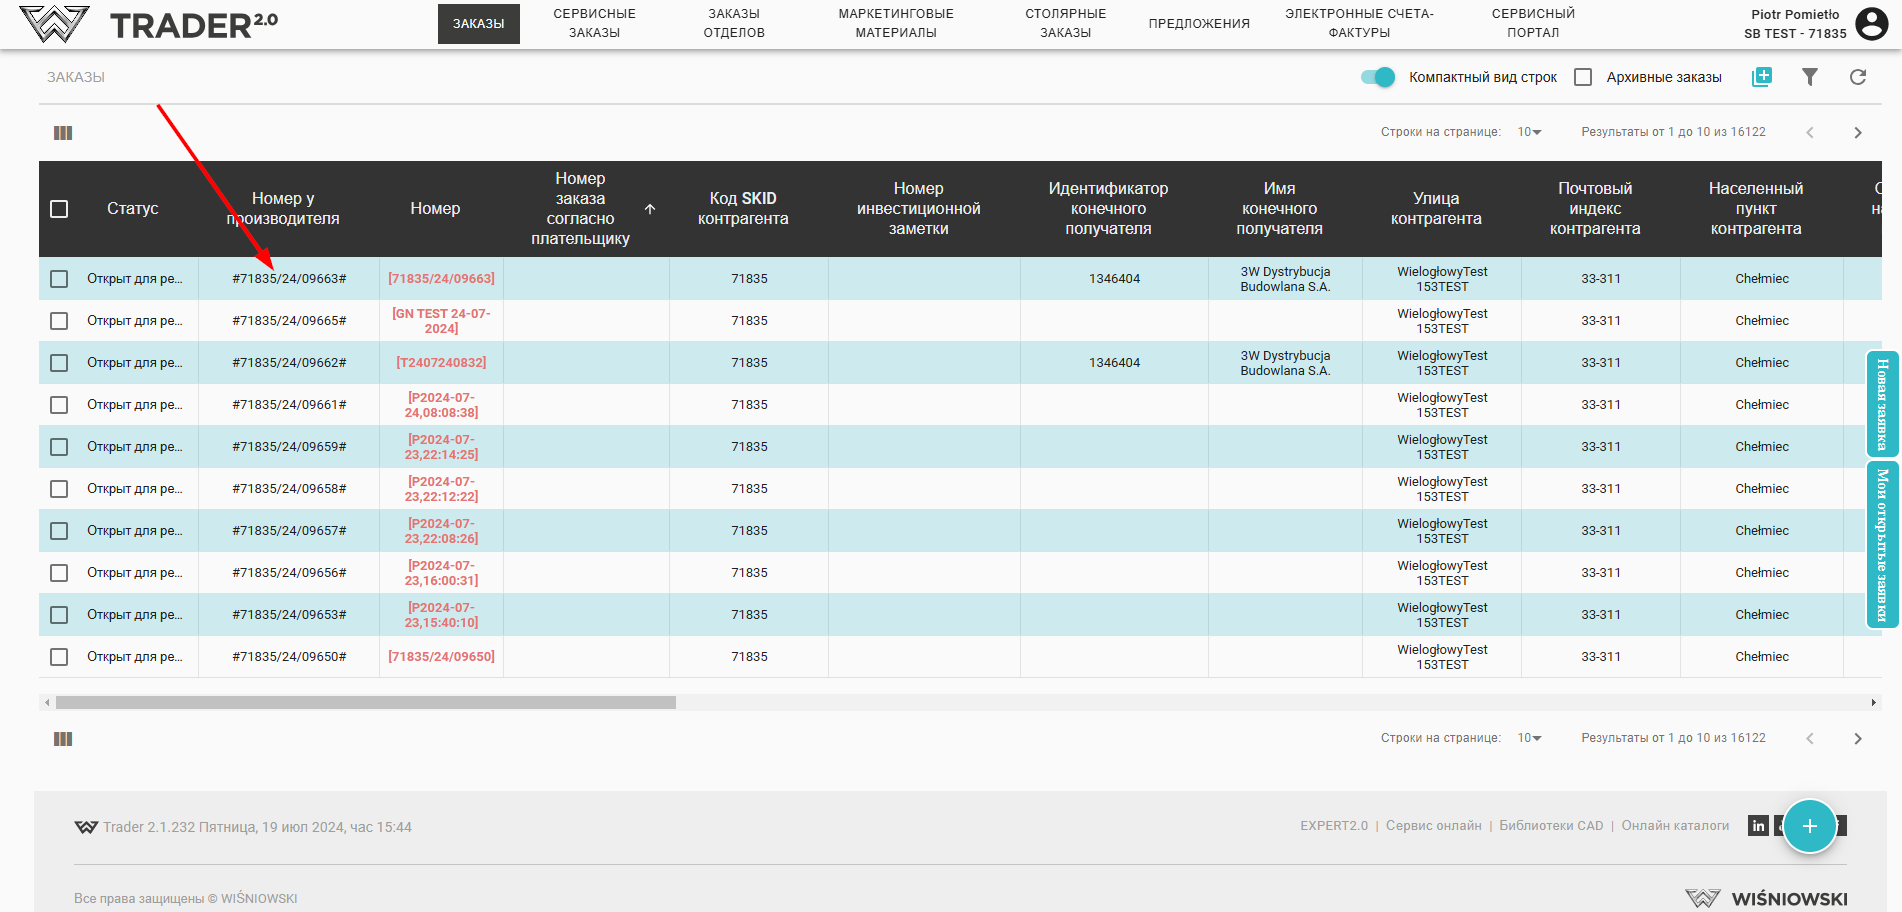This screenshot has width=1902, height=912.
Task: Open the Сервисные заказы tab
Action: 594,23
